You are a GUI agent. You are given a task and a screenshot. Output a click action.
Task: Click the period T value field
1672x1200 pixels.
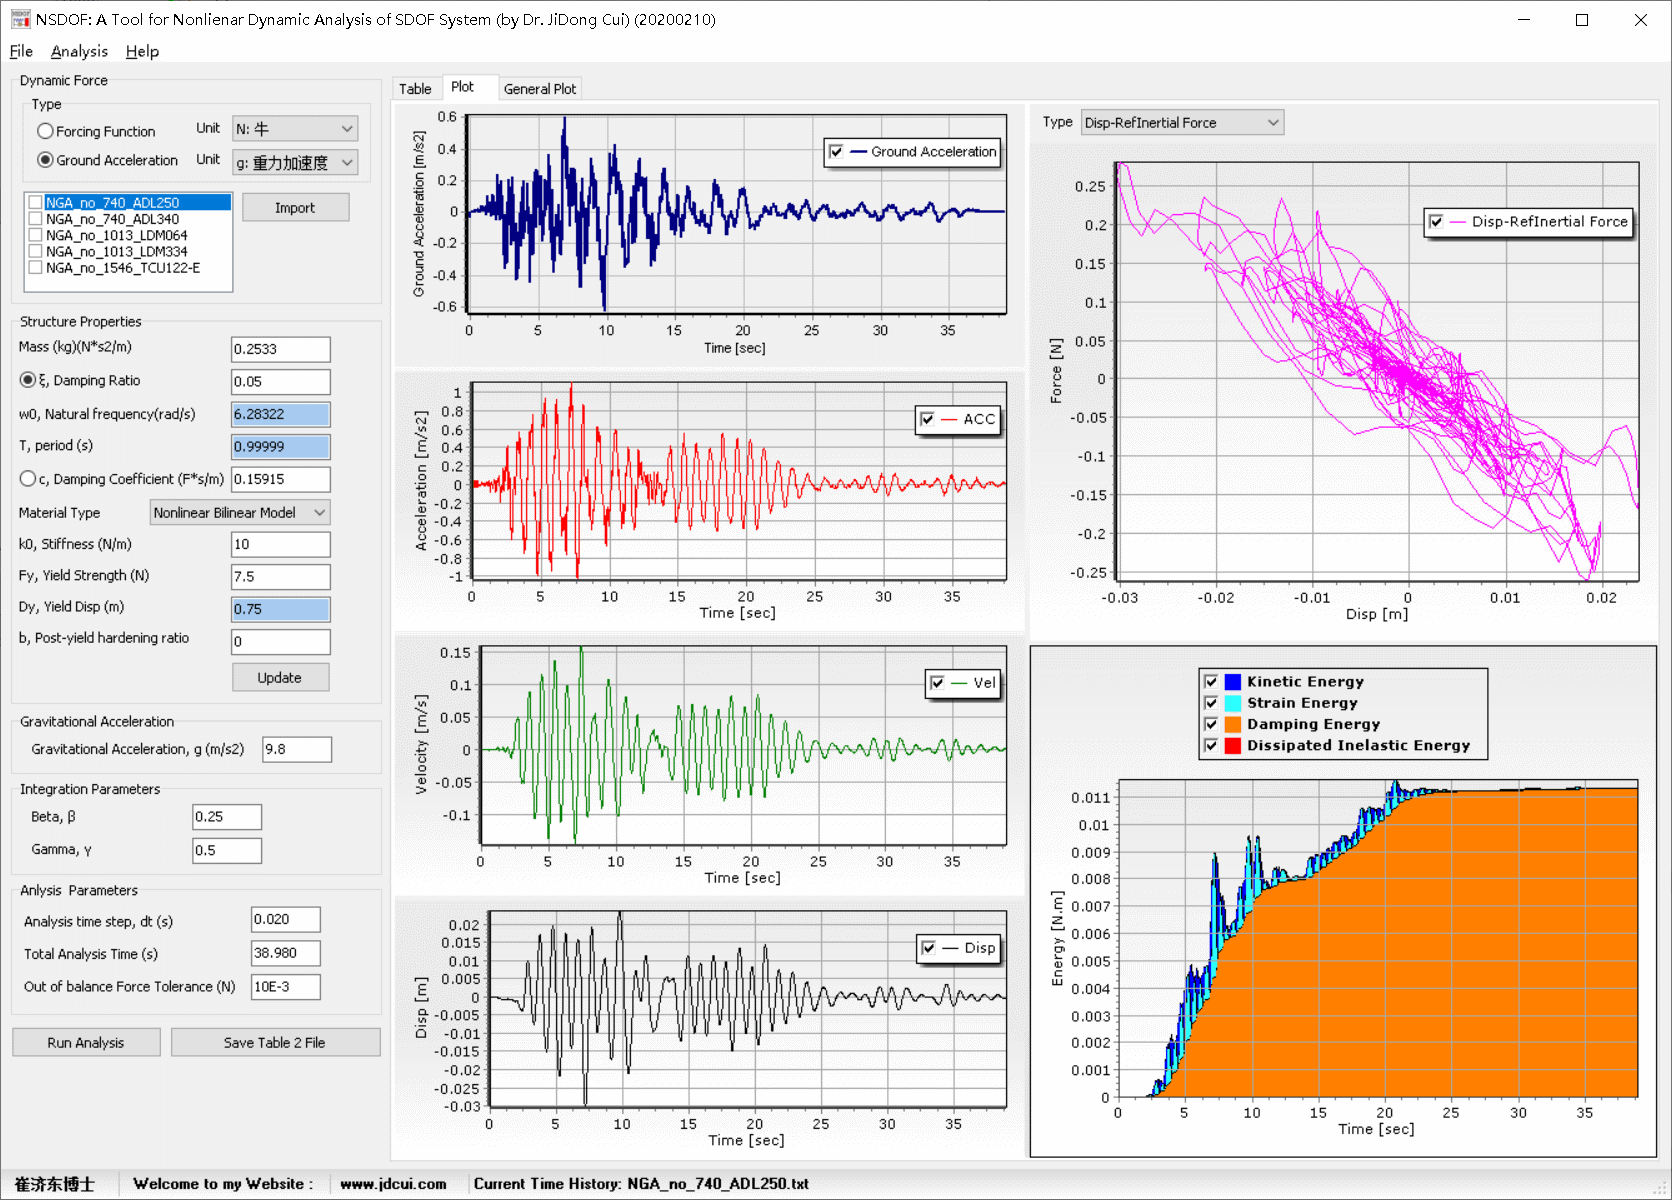(281, 447)
